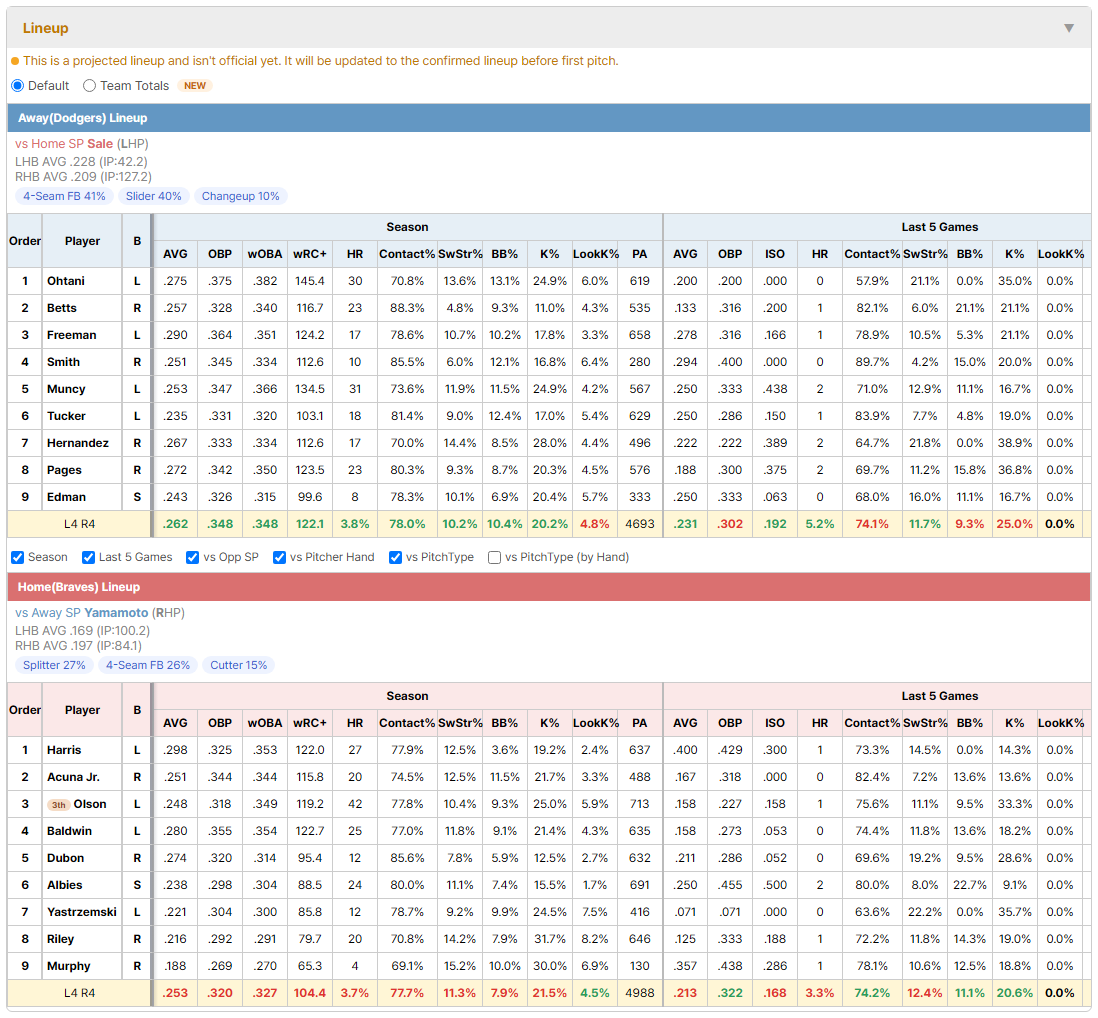Enable vs PitchType (by Hand) checkbox
Viewport: 1098px width, 1018px height.
click(494, 557)
